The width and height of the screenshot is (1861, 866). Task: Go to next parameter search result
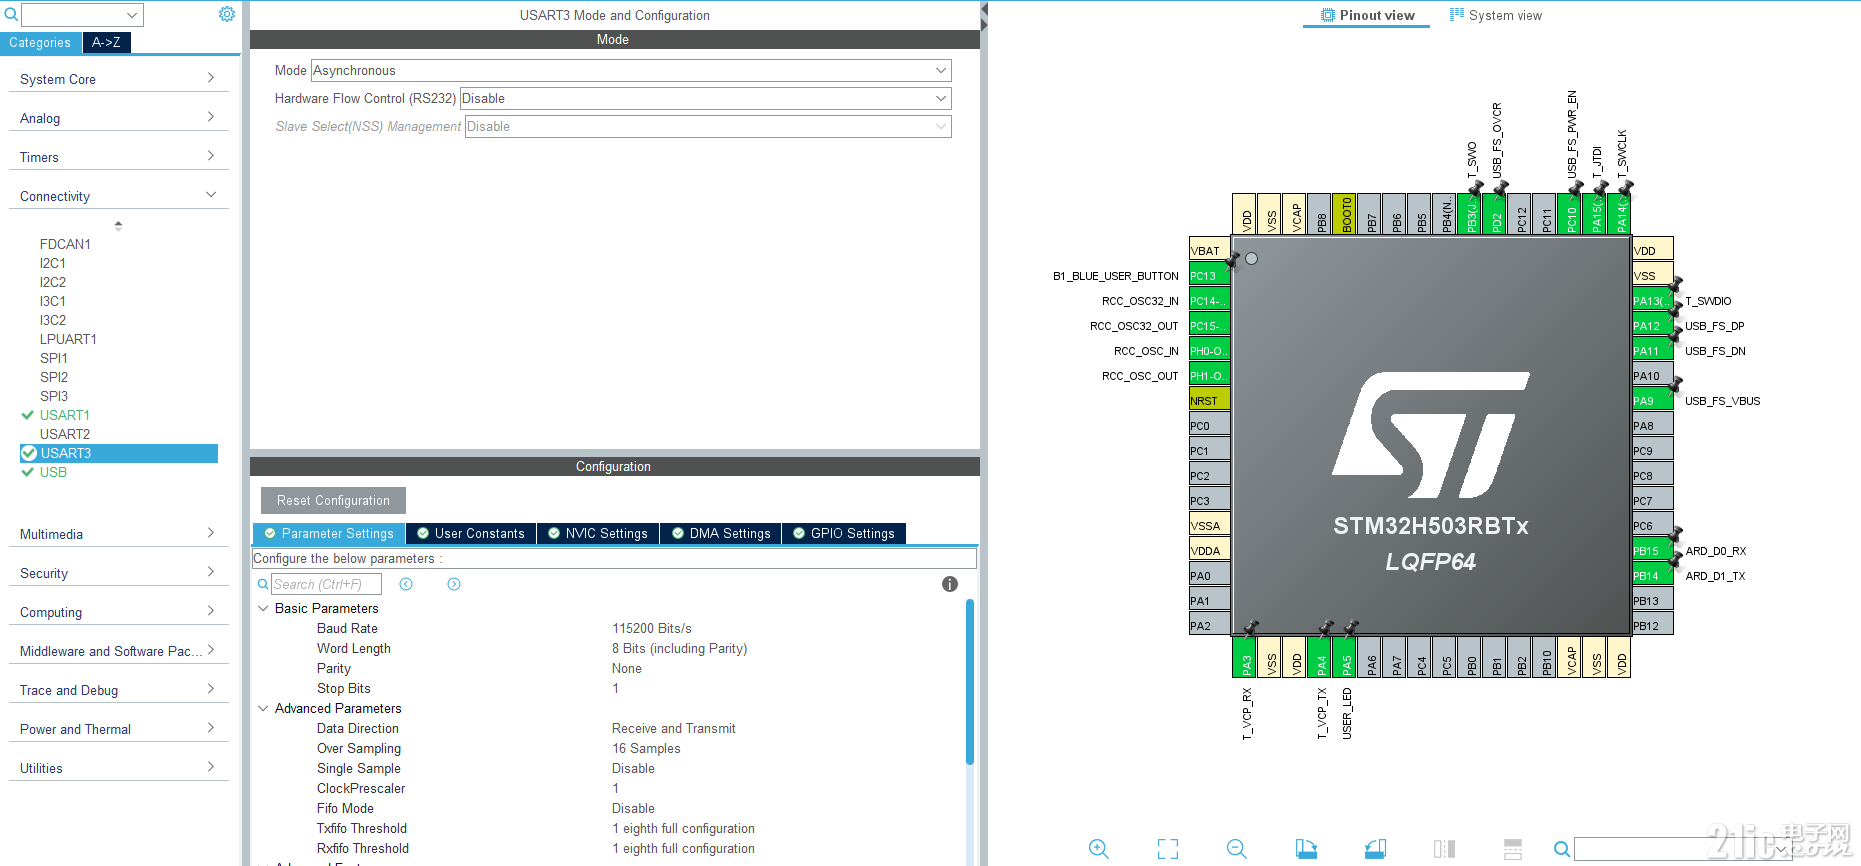454,584
